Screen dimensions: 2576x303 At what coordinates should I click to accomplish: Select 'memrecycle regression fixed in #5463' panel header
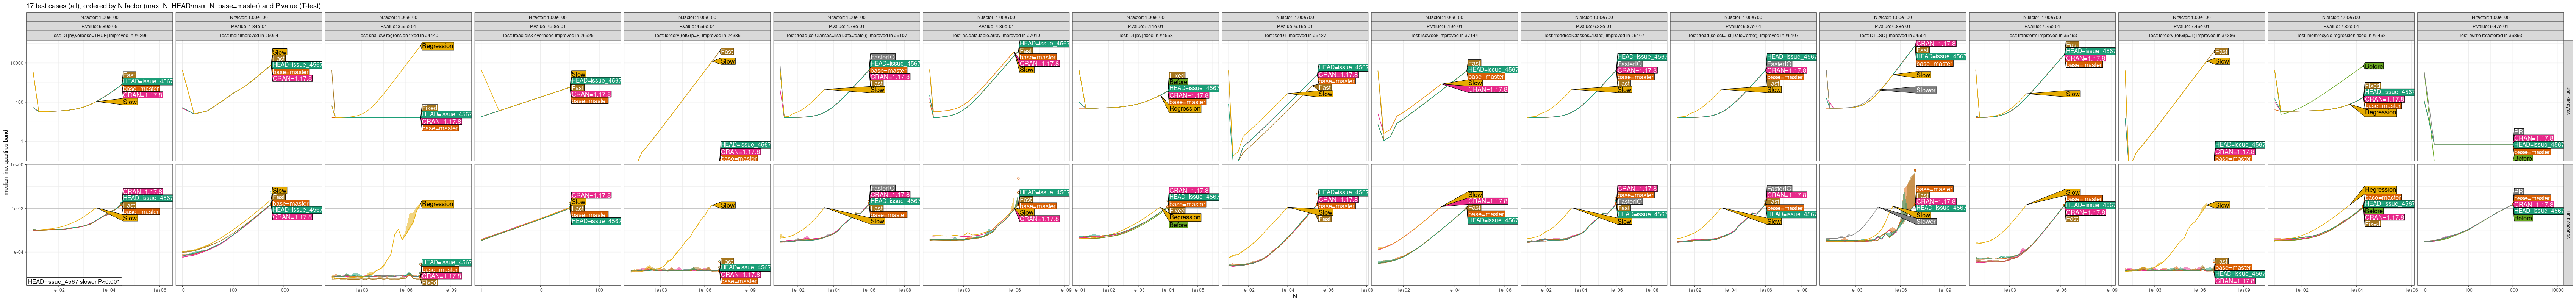coord(2340,35)
